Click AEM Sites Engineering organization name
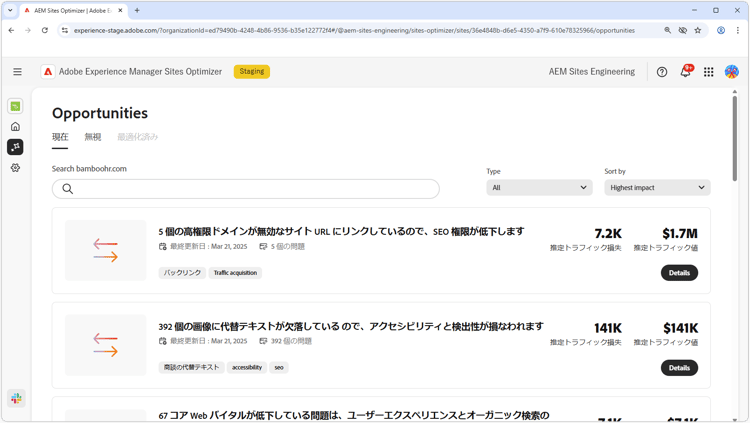Viewport: 750px width, 423px height. [x=592, y=71]
